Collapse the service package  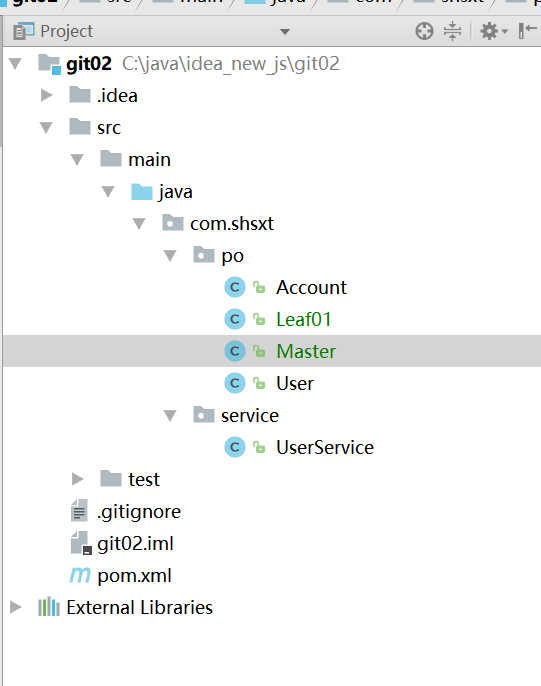coord(170,415)
